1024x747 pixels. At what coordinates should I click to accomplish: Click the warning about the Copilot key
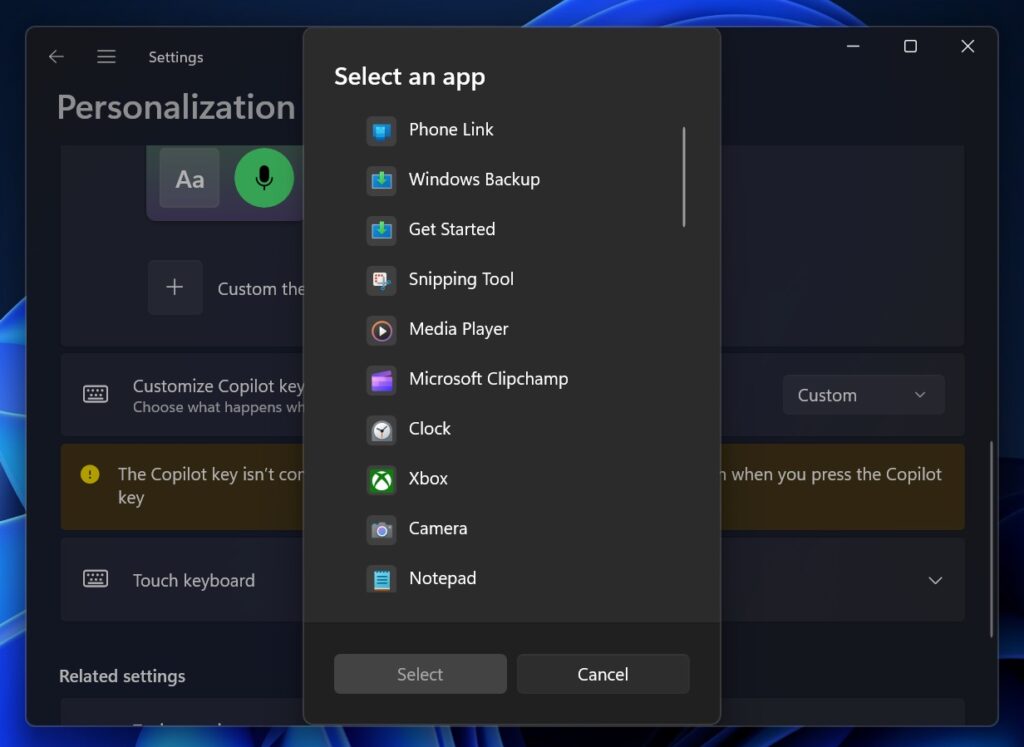point(200,486)
